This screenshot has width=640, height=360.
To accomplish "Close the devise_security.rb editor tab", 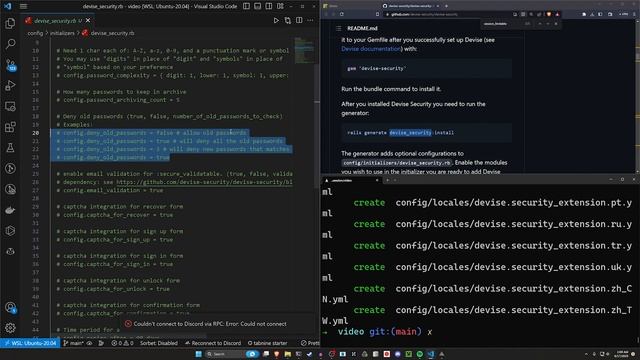I will tap(88, 20).
